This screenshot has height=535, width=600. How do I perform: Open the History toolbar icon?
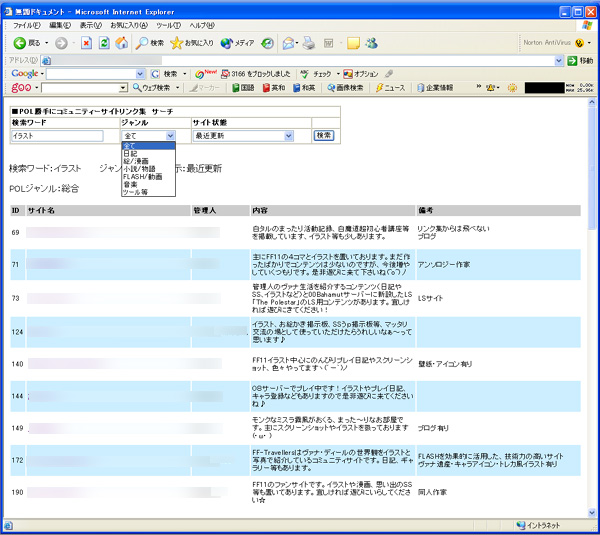pos(267,43)
